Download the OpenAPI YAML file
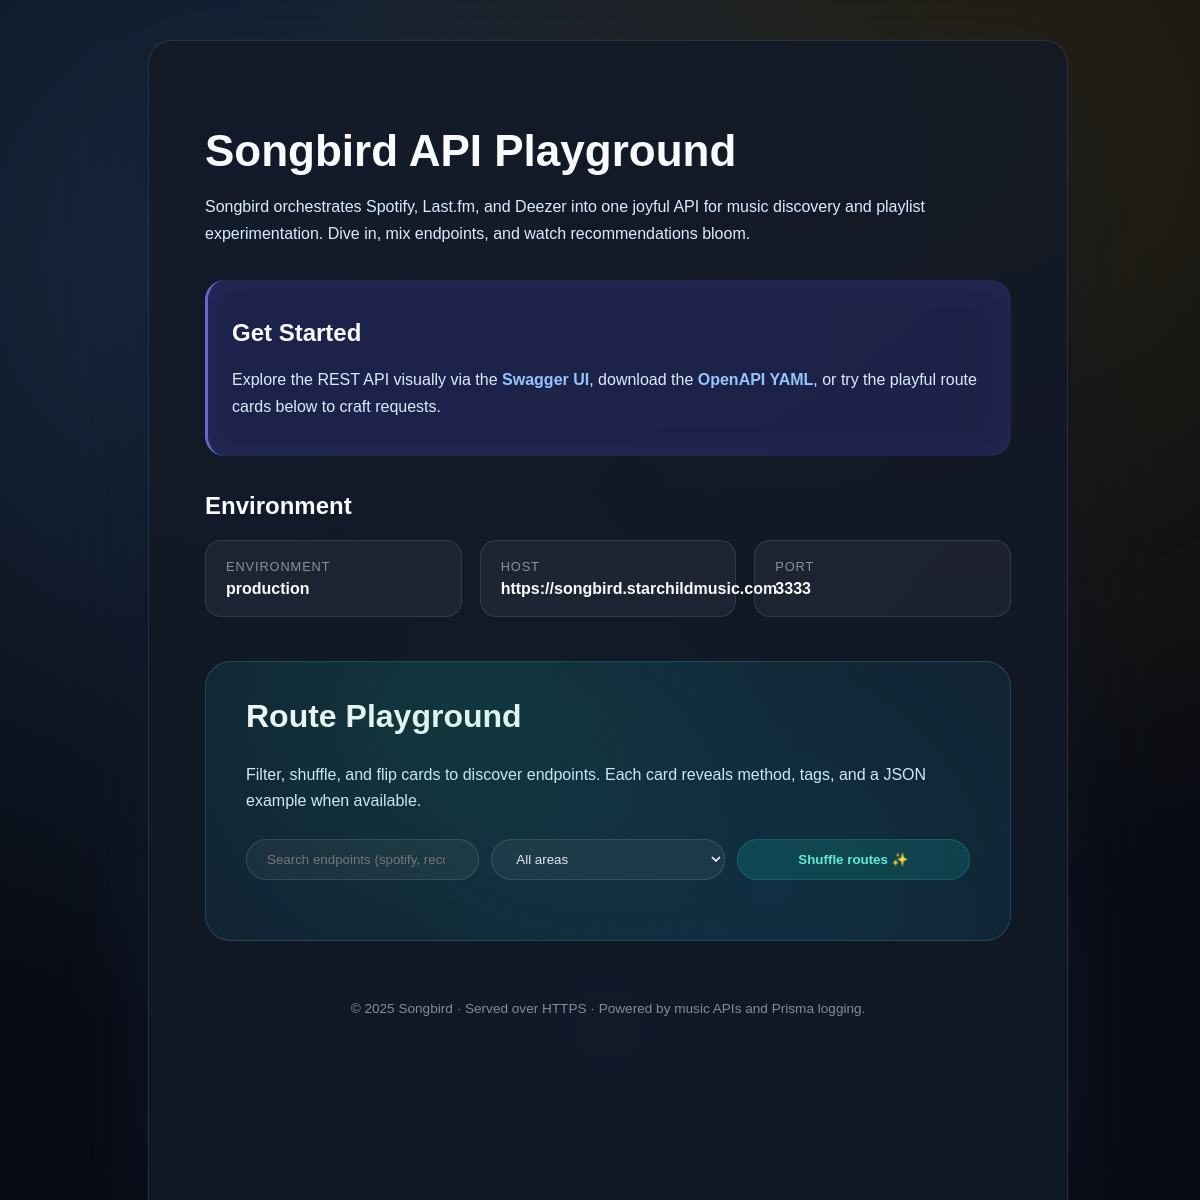The height and width of the screenshot is (1200, 1200). [755, 380]
